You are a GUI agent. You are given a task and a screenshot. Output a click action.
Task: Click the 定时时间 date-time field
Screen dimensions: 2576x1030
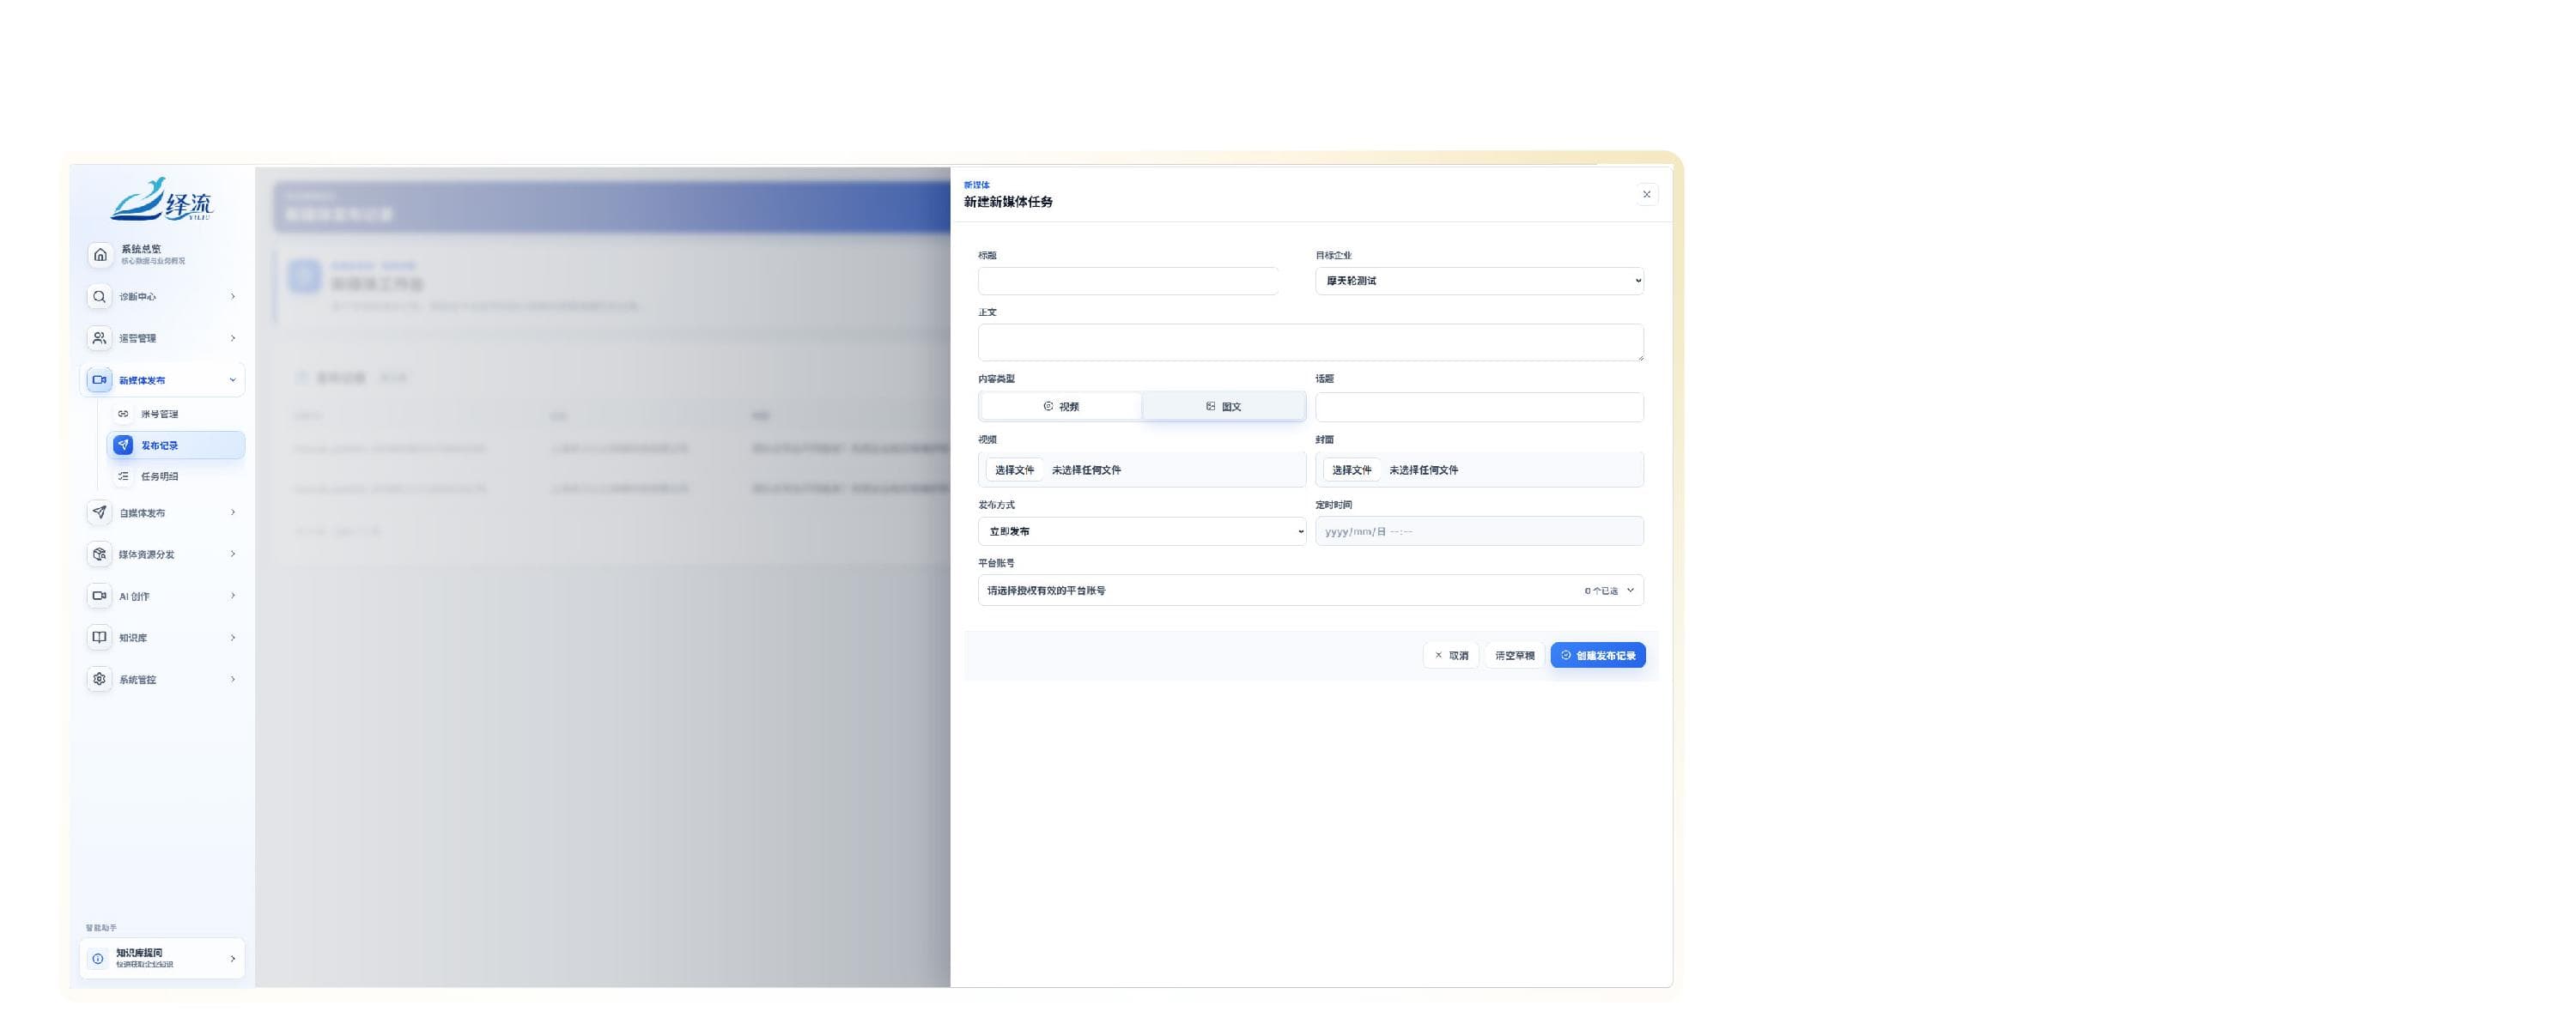coord(1479,531)
